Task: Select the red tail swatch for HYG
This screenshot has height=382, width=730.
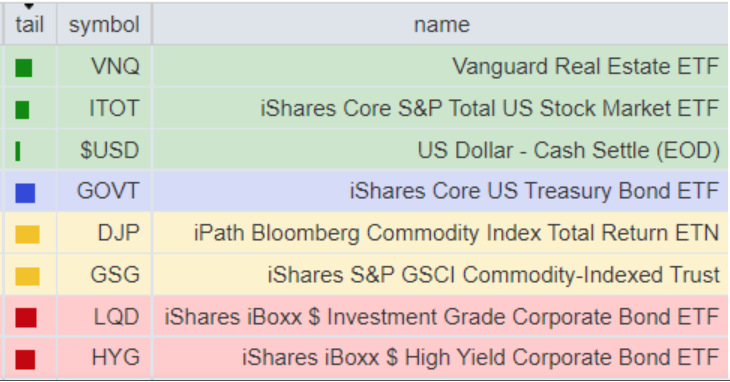Action: click(25, 360)
